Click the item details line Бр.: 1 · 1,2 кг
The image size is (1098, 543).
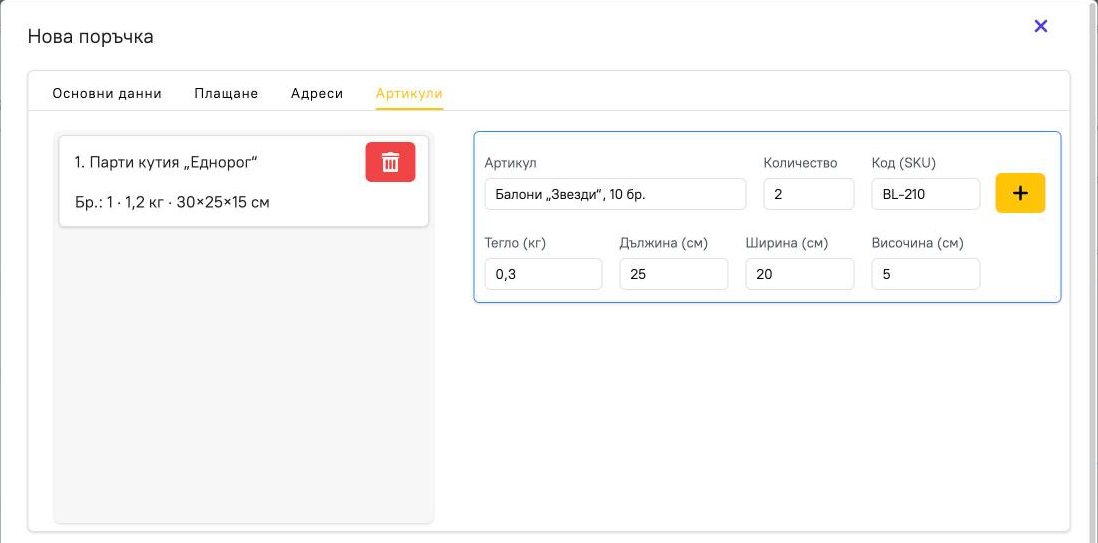[x=172, y=202]
